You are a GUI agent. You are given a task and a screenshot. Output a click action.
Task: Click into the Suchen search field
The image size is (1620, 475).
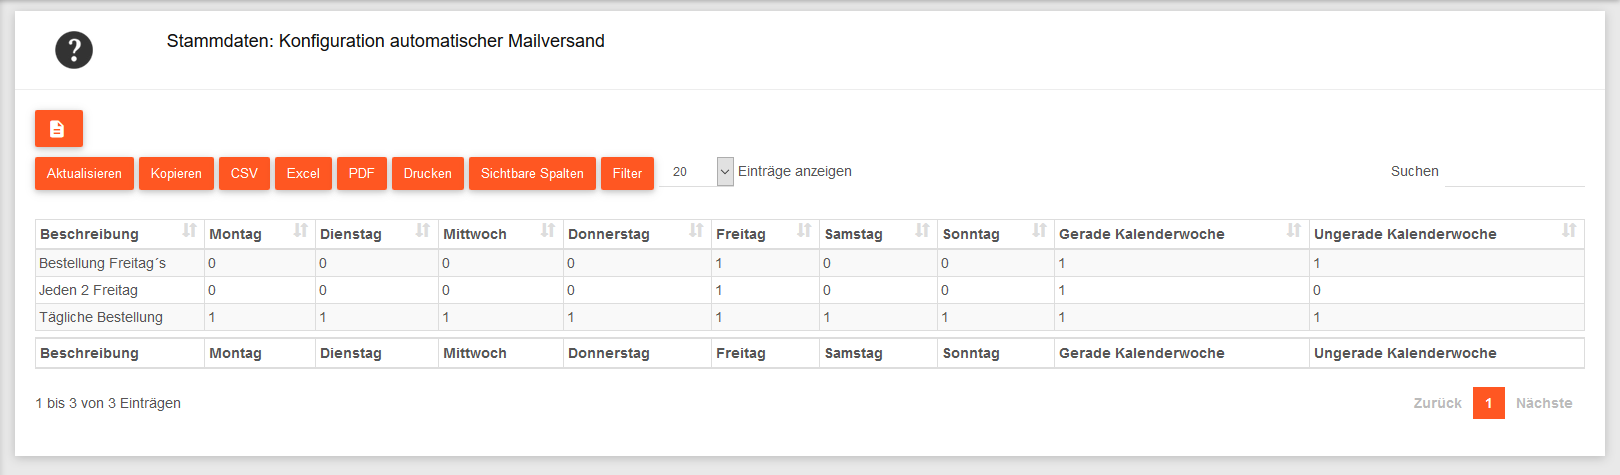click(1514, 172)
